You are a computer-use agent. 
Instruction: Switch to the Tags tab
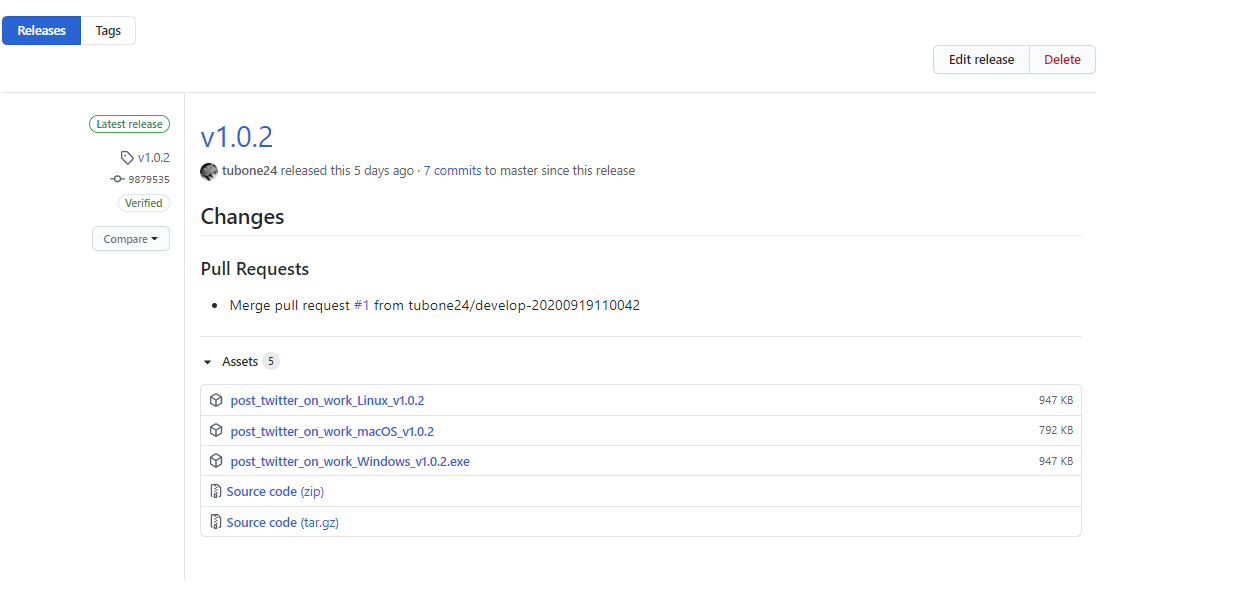(x=107, y=30)
